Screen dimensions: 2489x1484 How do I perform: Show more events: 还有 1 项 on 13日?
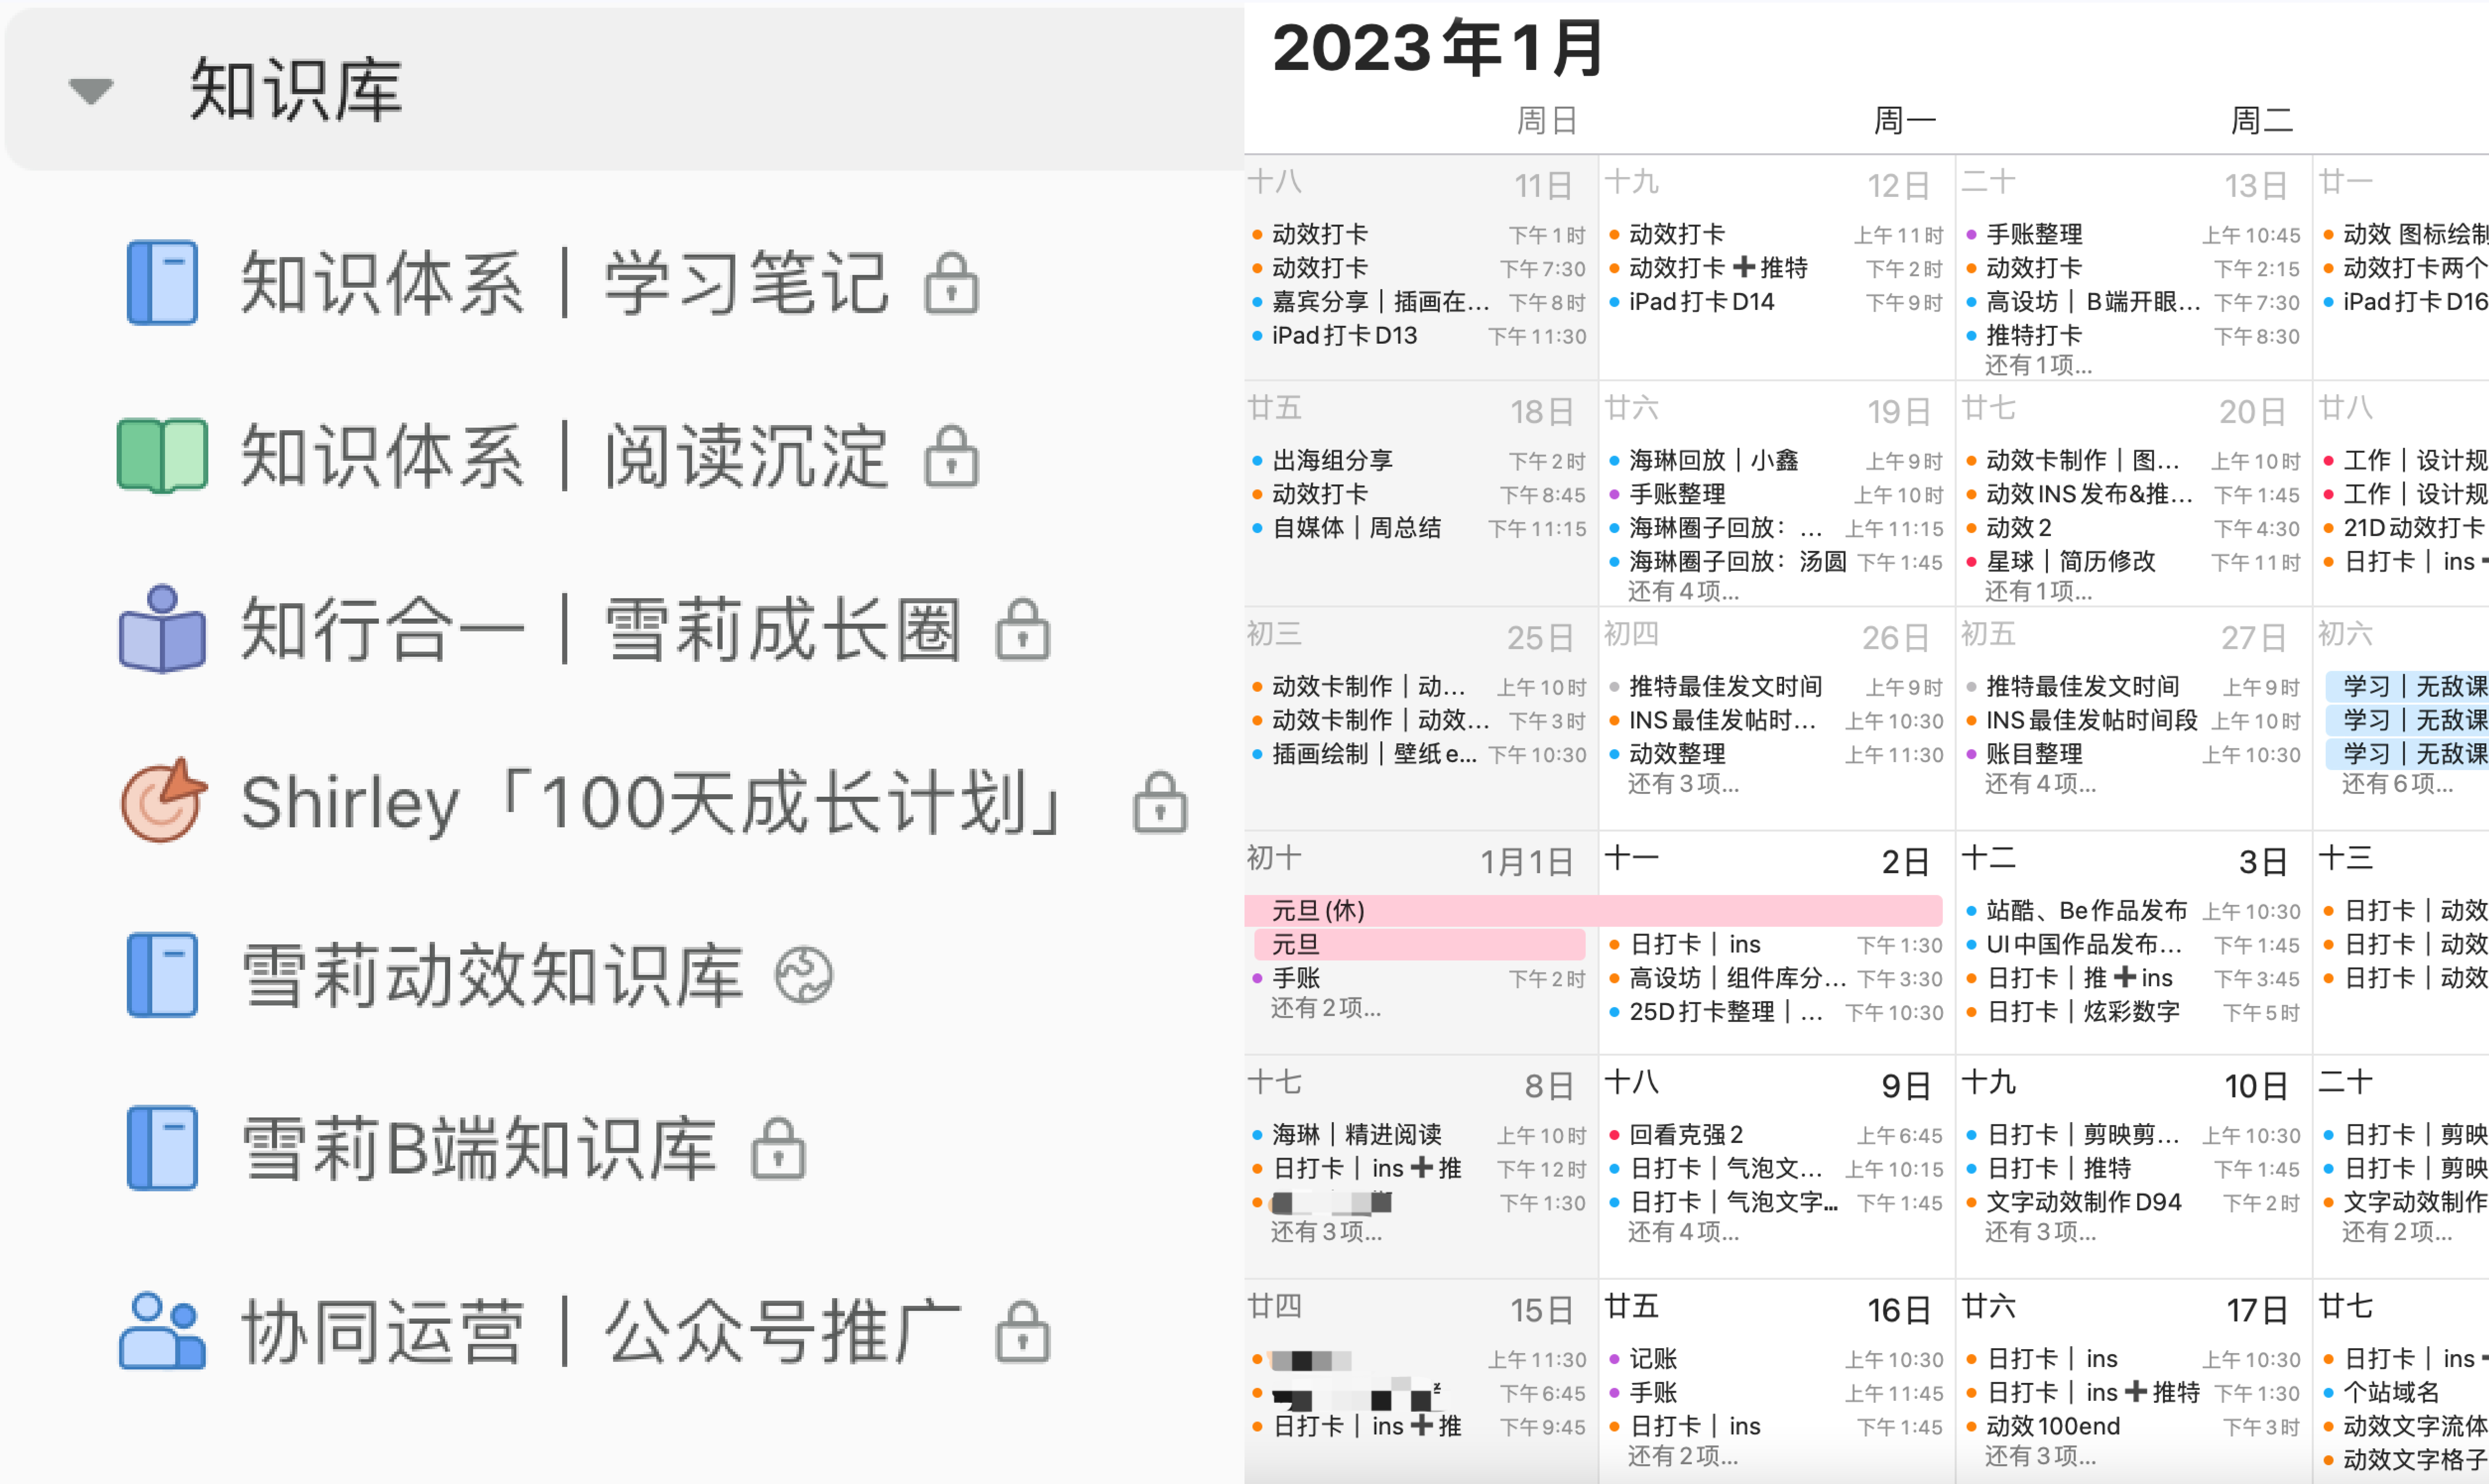click(2038, 366)
